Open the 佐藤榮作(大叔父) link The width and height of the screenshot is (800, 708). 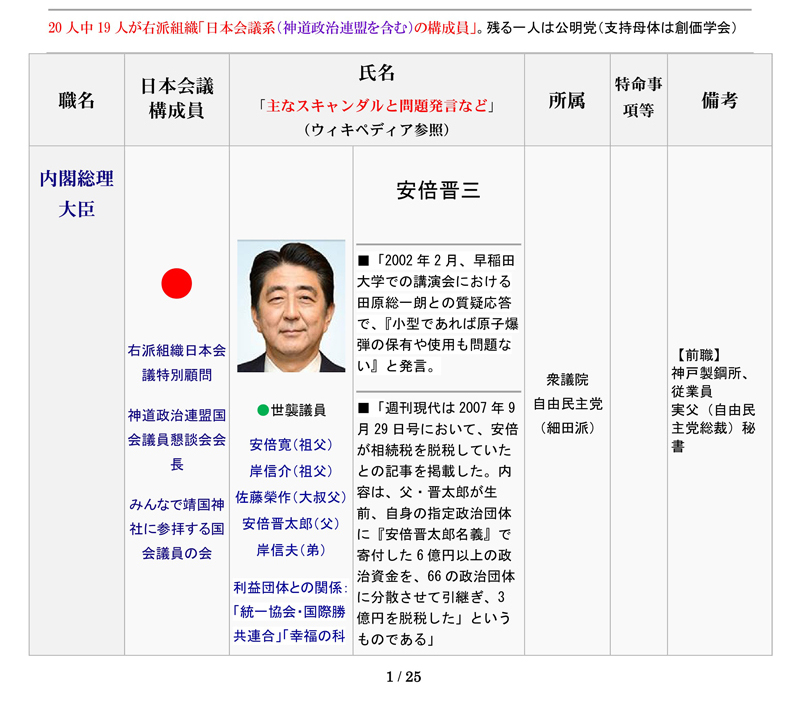[291, 497]
